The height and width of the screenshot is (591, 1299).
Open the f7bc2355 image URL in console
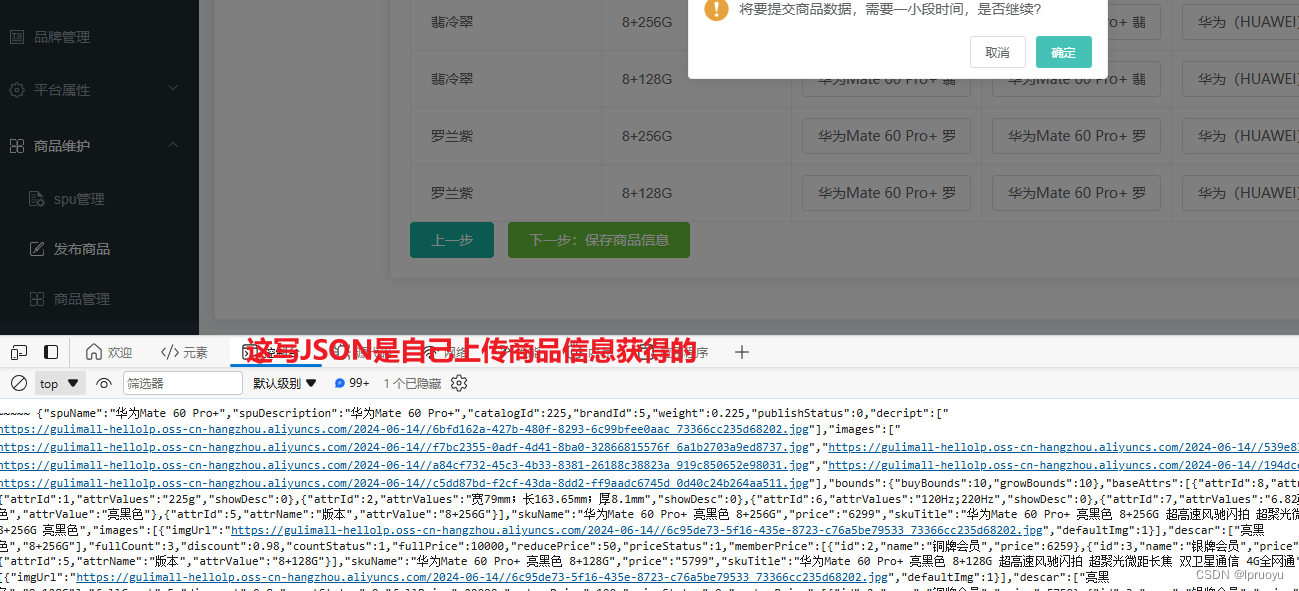405,447
